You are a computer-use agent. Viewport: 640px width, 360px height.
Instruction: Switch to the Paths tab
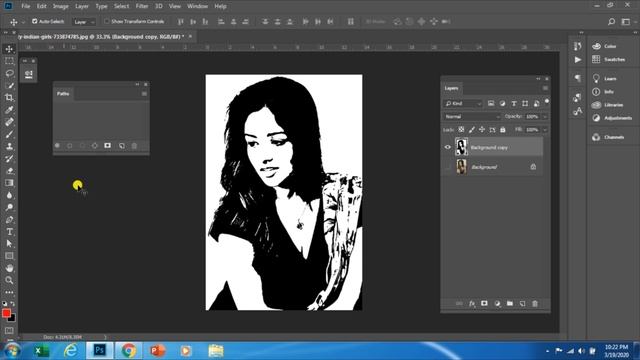pyautogui.click(x=63, y=94)
